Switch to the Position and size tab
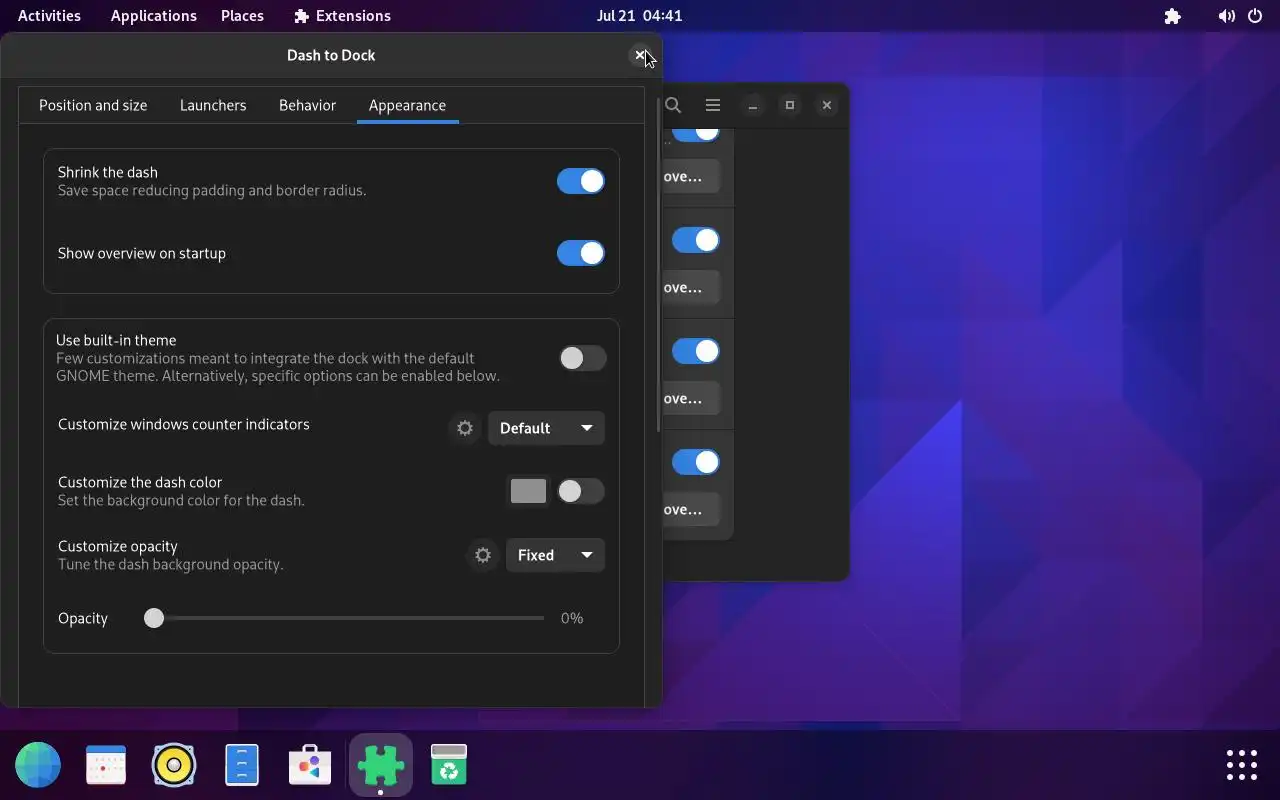1280x800 pixels. 93,105
